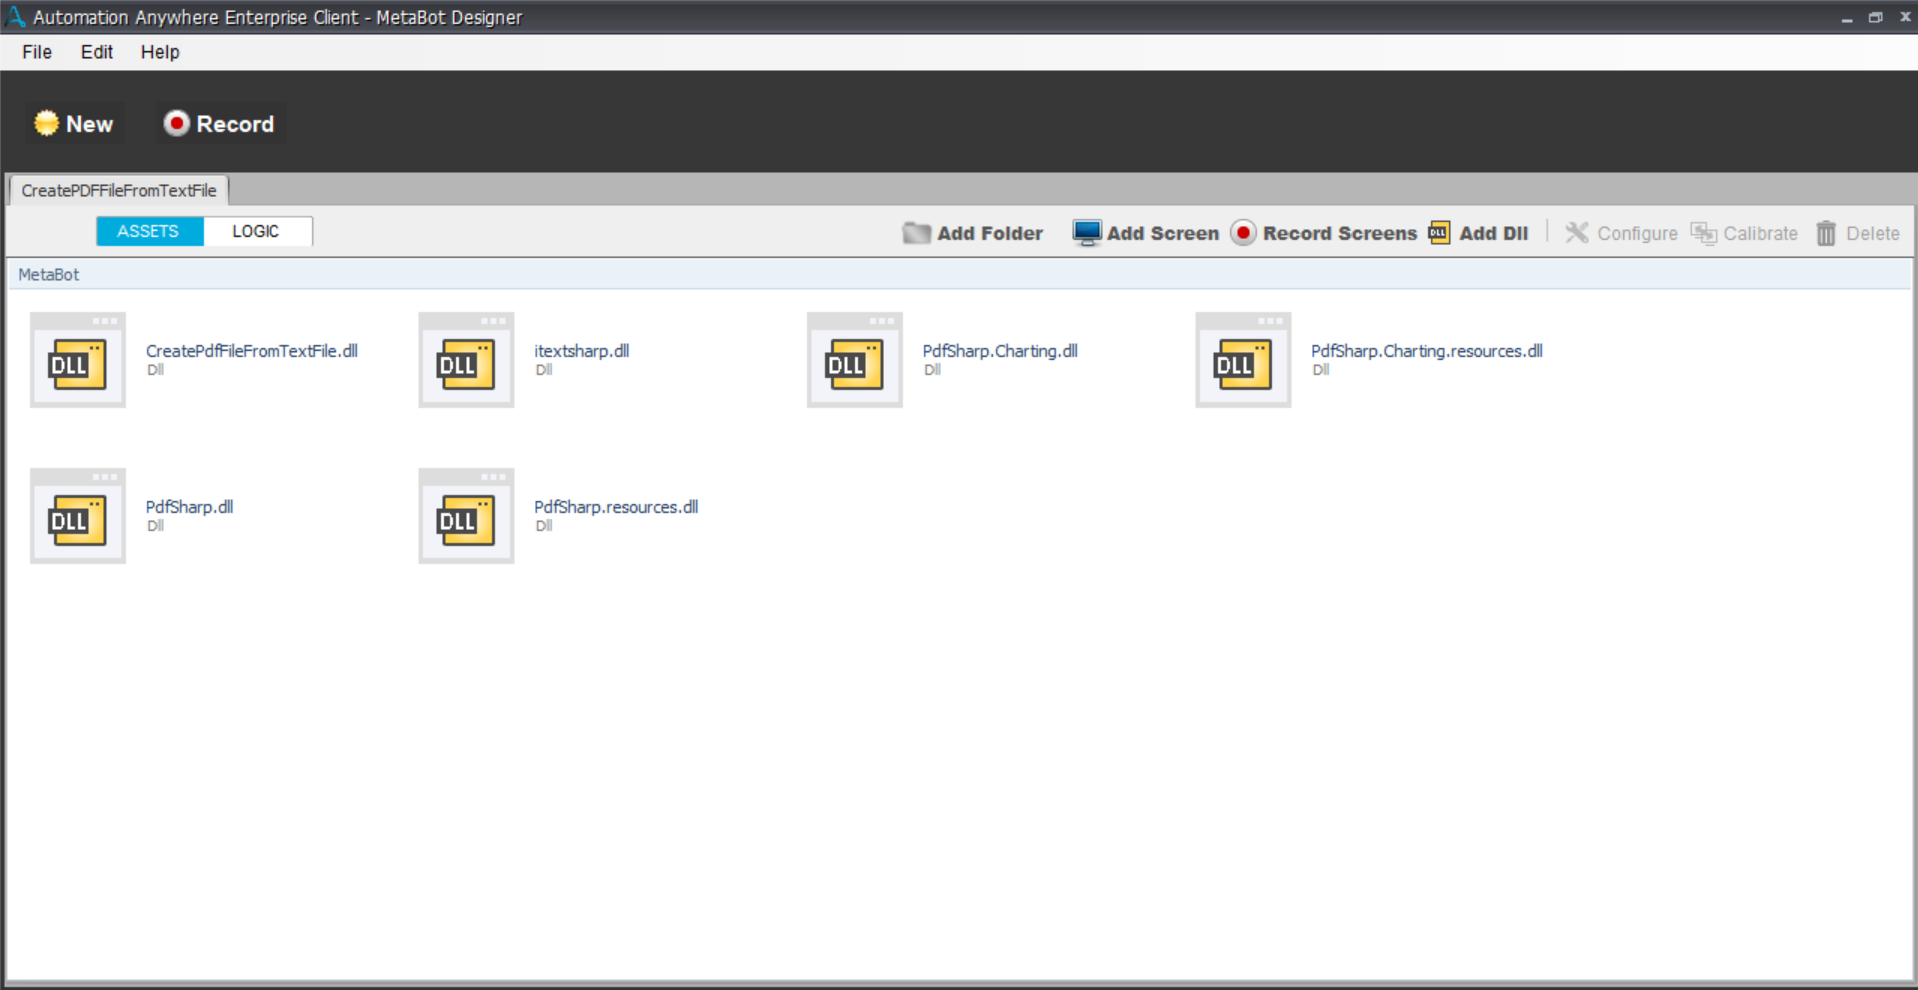Screen dimensions: 1918x990
Task: Click the Calibrate icon
Action: coord(1704,233)
